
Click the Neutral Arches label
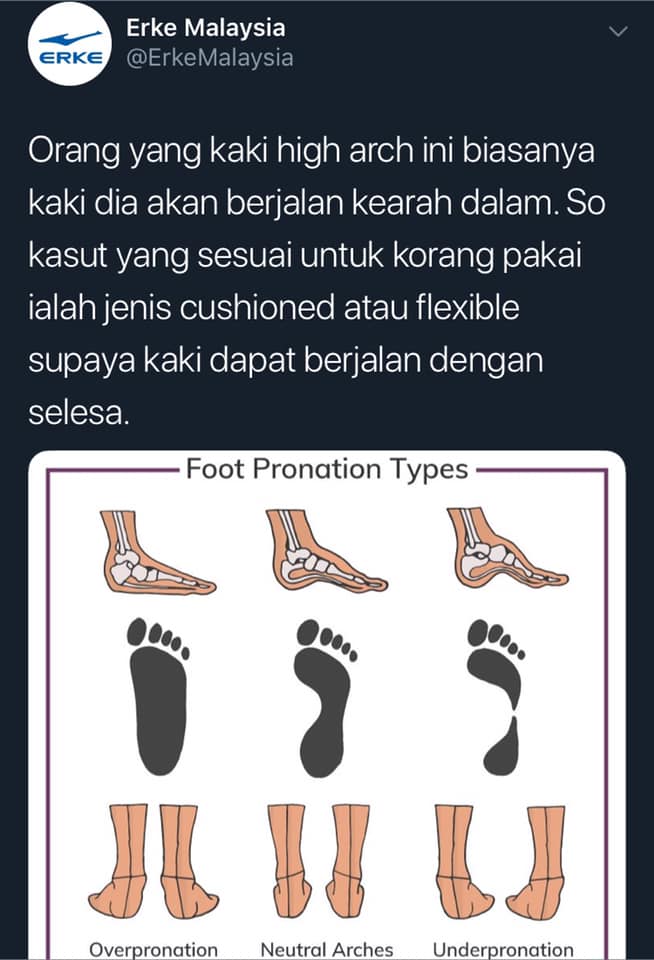tap(326, 949)
